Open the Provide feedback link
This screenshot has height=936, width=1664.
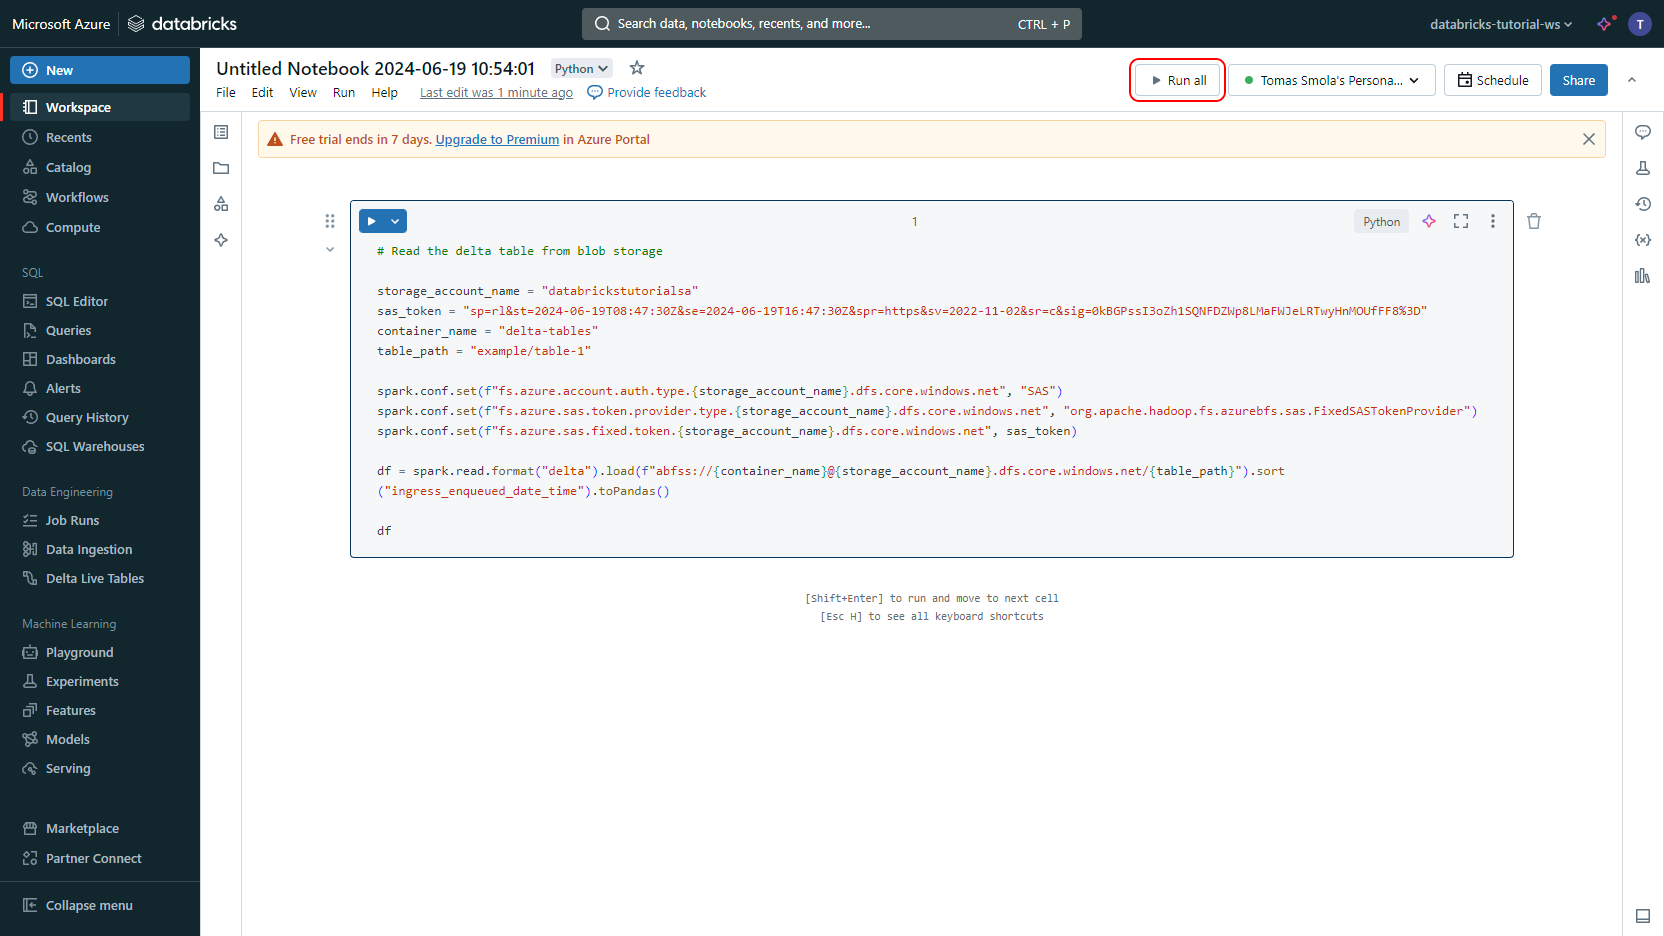coord(646,92)
